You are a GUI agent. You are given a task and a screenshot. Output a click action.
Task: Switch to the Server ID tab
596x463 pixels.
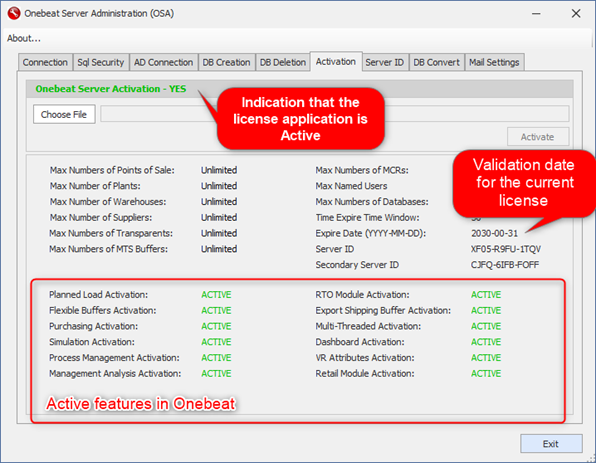385,62
